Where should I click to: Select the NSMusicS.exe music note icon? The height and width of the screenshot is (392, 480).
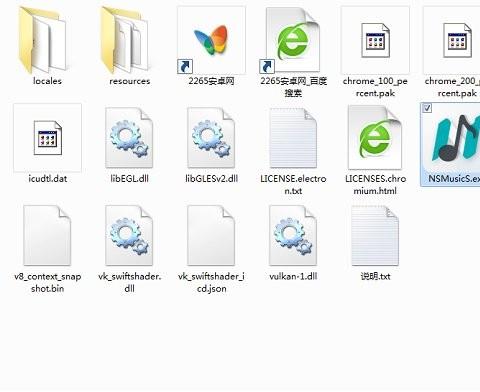(x=456, y=138)
